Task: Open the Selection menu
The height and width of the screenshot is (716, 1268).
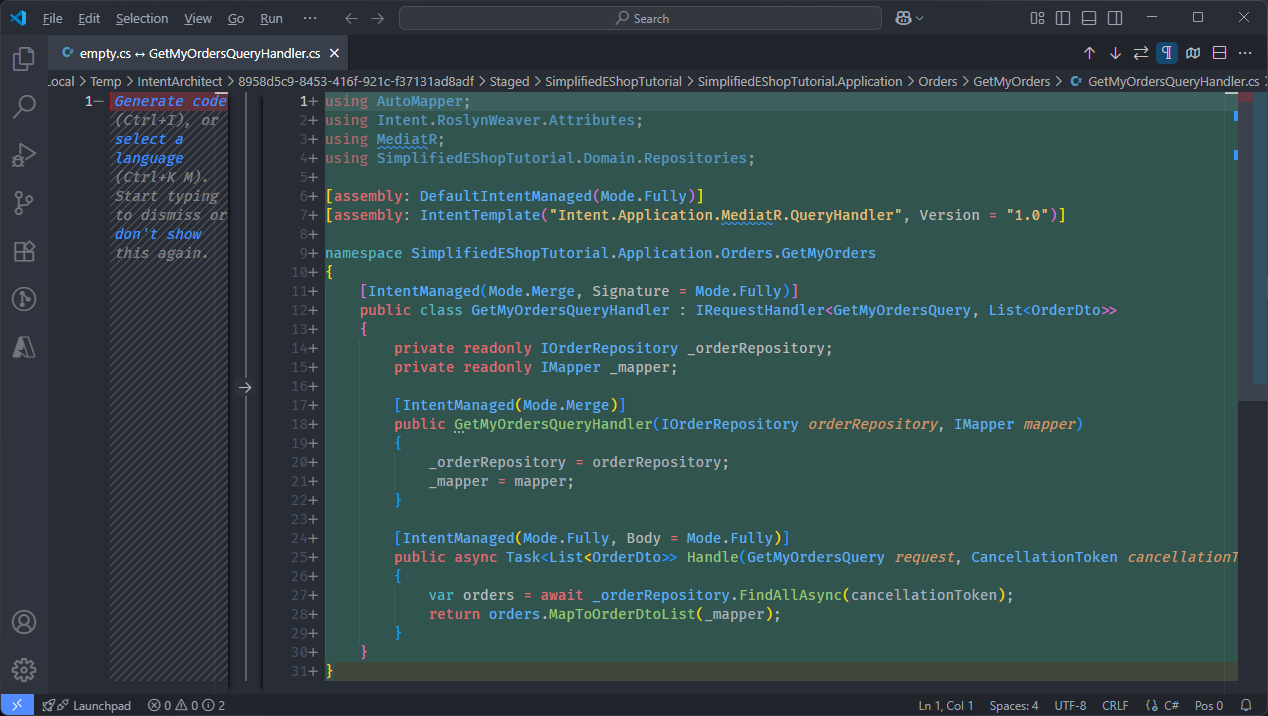Action: pos(142,18)
